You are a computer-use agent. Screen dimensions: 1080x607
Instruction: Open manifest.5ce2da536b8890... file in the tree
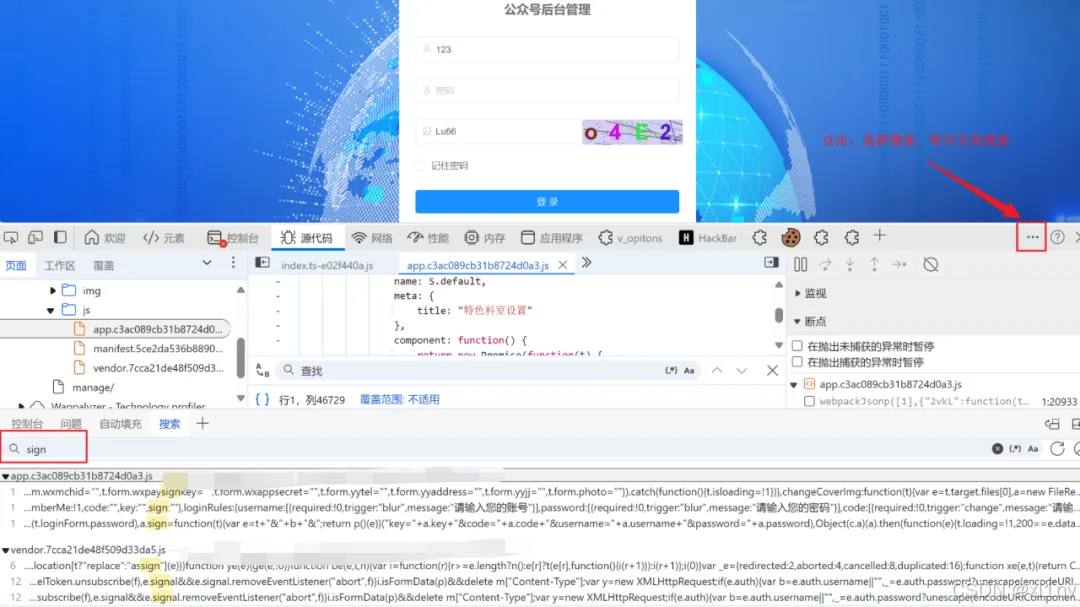tap(157, 349)
